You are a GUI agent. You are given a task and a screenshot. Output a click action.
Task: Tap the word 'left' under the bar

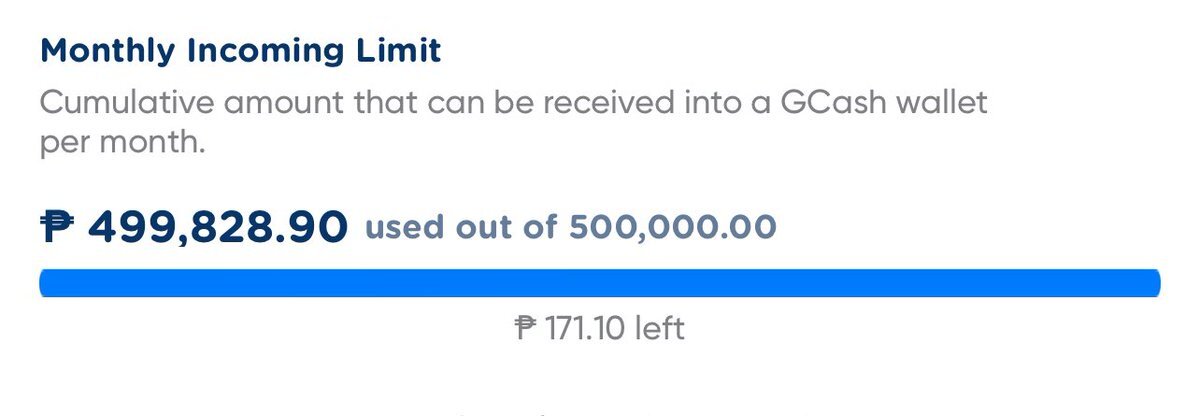[x=660, y=327]
